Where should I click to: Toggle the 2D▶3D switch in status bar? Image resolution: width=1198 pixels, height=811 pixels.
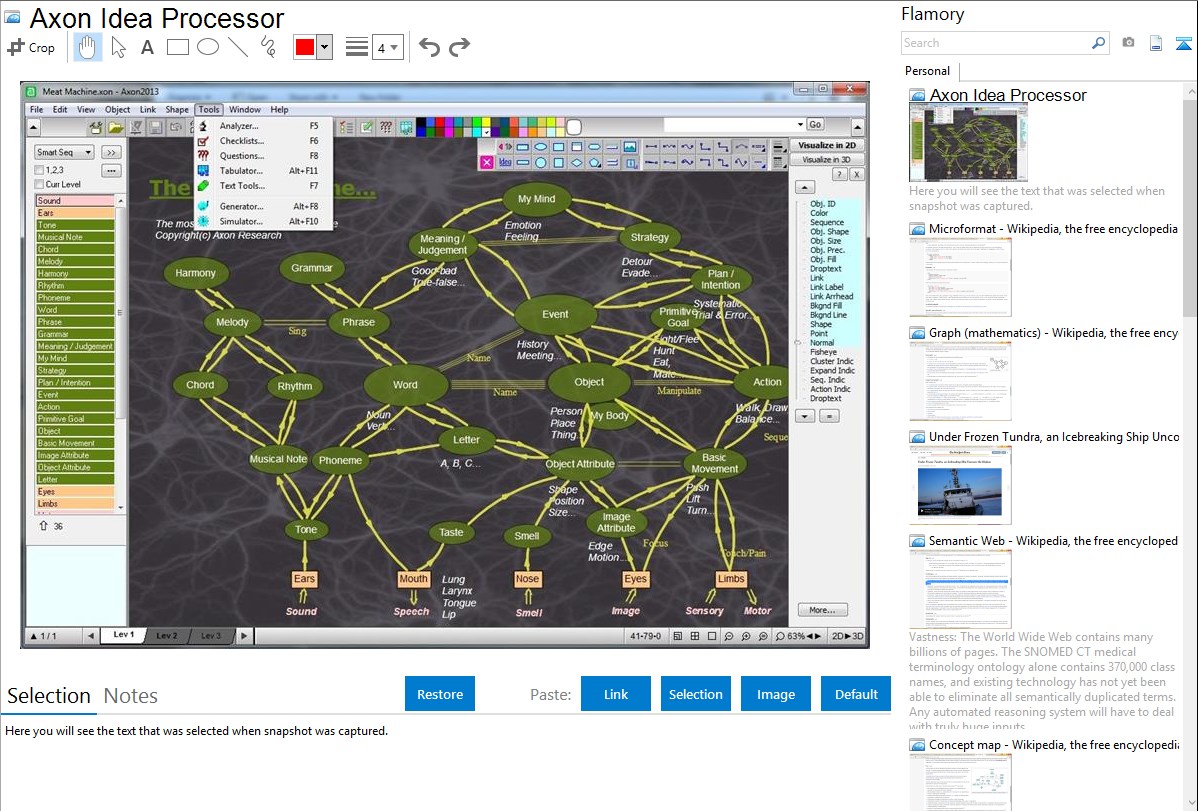(847, 636)
